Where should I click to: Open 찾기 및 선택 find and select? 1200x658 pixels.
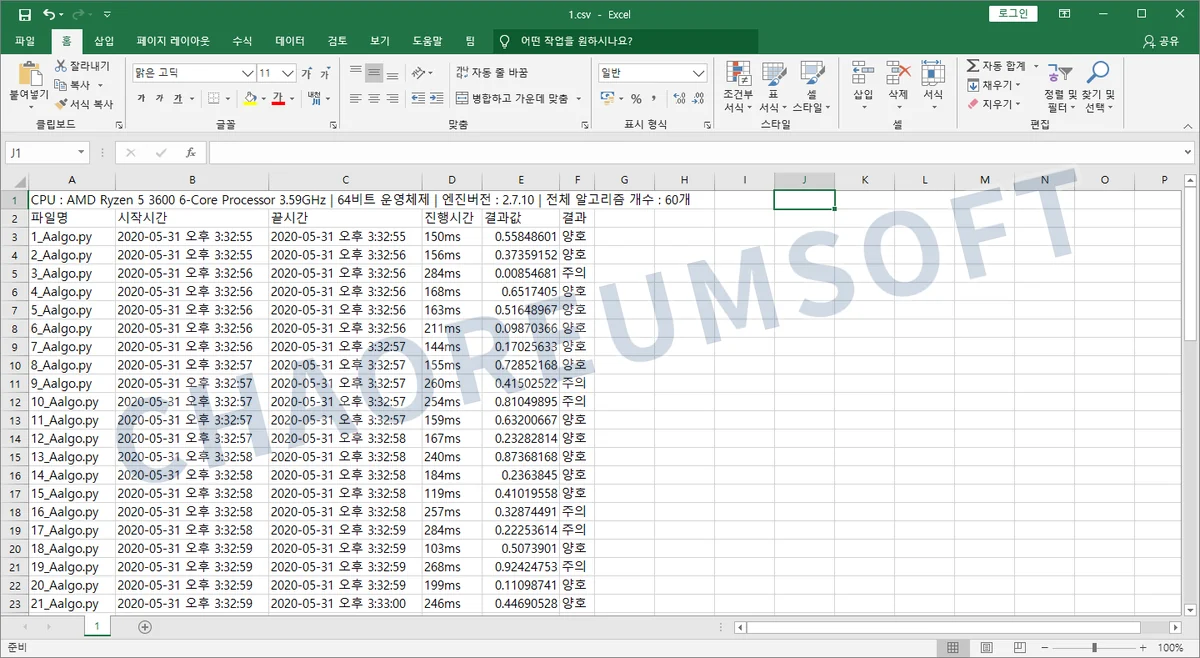click(x=1098, y=87)
